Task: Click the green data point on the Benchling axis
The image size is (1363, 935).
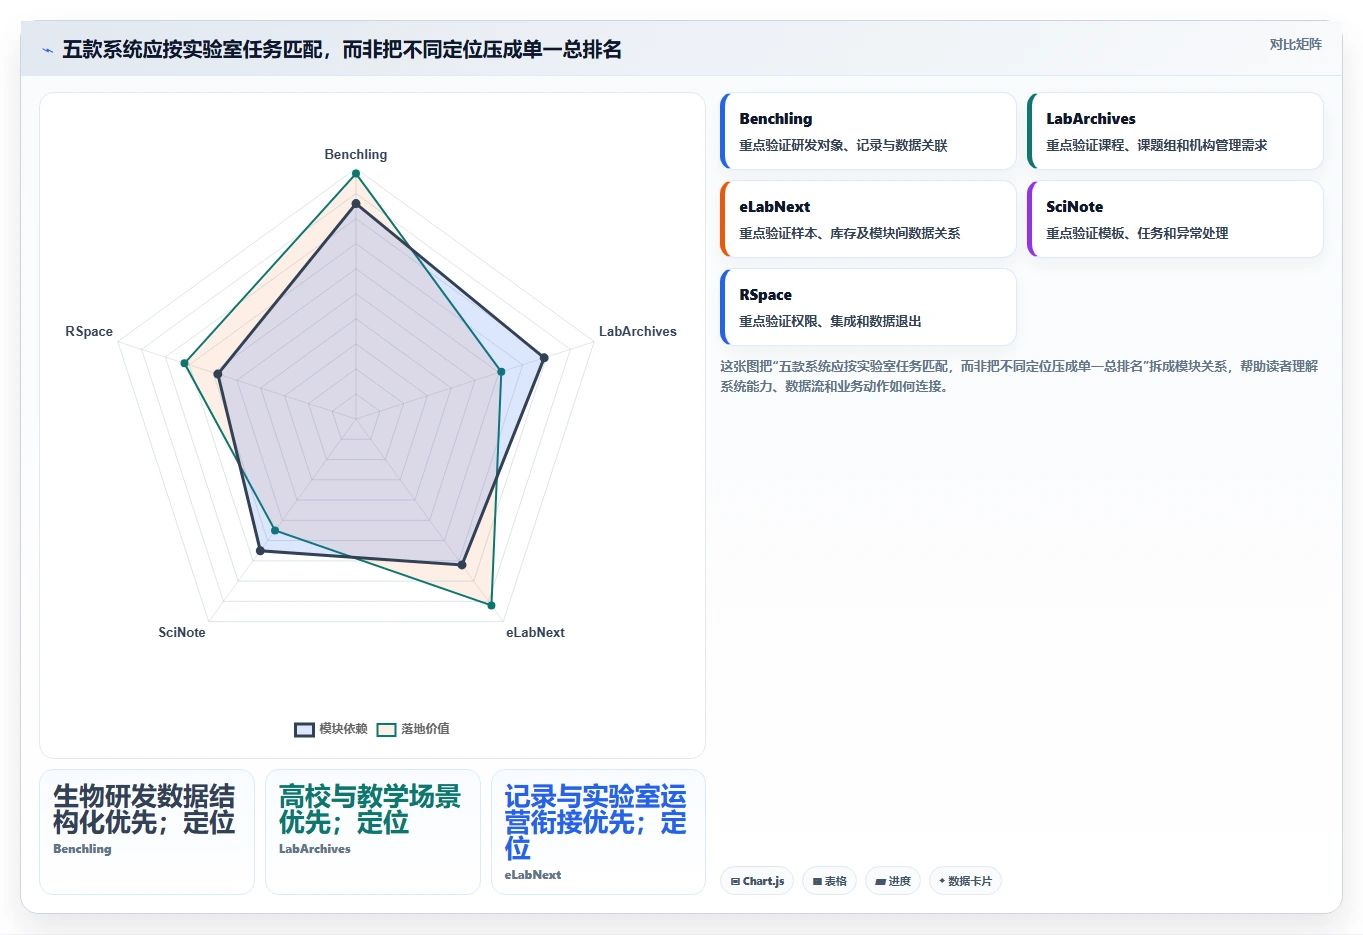Action: pyautogui.click(x=356, y=174)
